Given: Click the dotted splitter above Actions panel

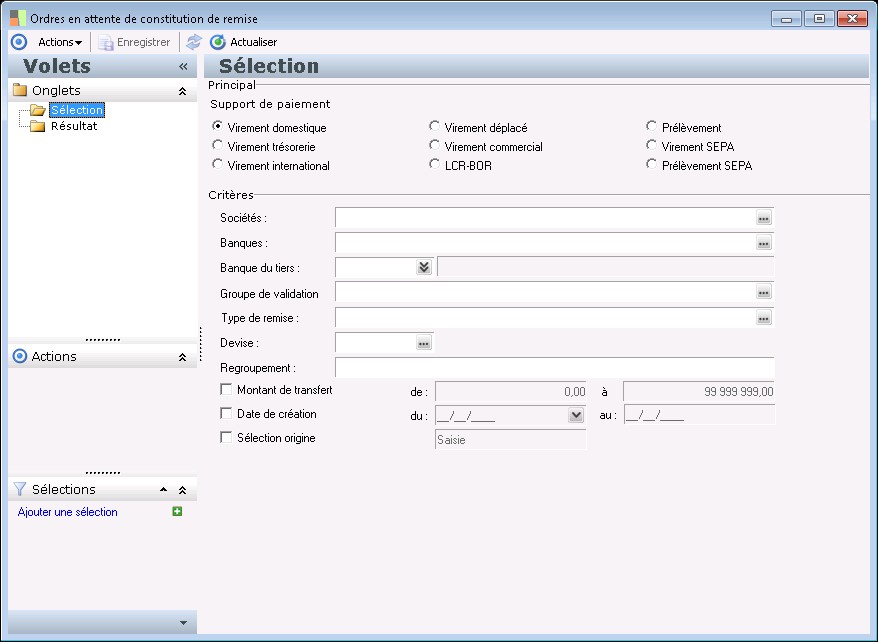Looking at the screenshot, I should coord(102,340).
